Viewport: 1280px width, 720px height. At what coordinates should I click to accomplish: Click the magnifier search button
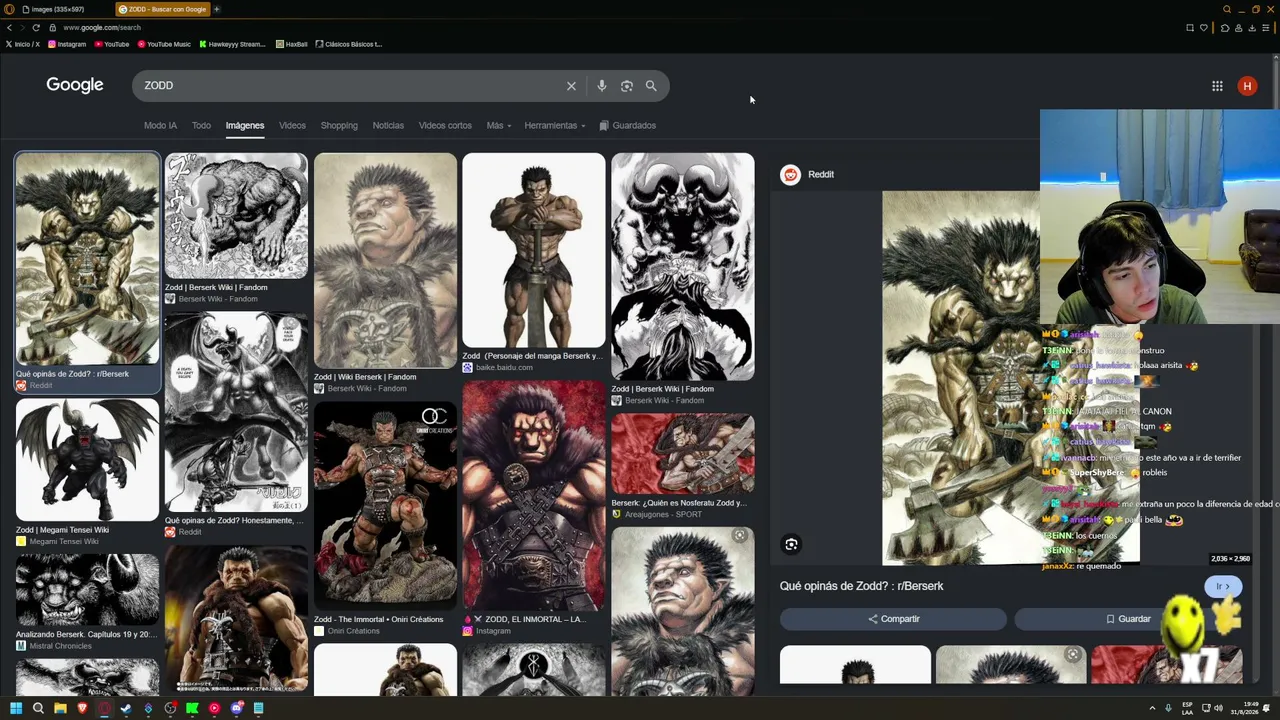click(x=651, y=86)
